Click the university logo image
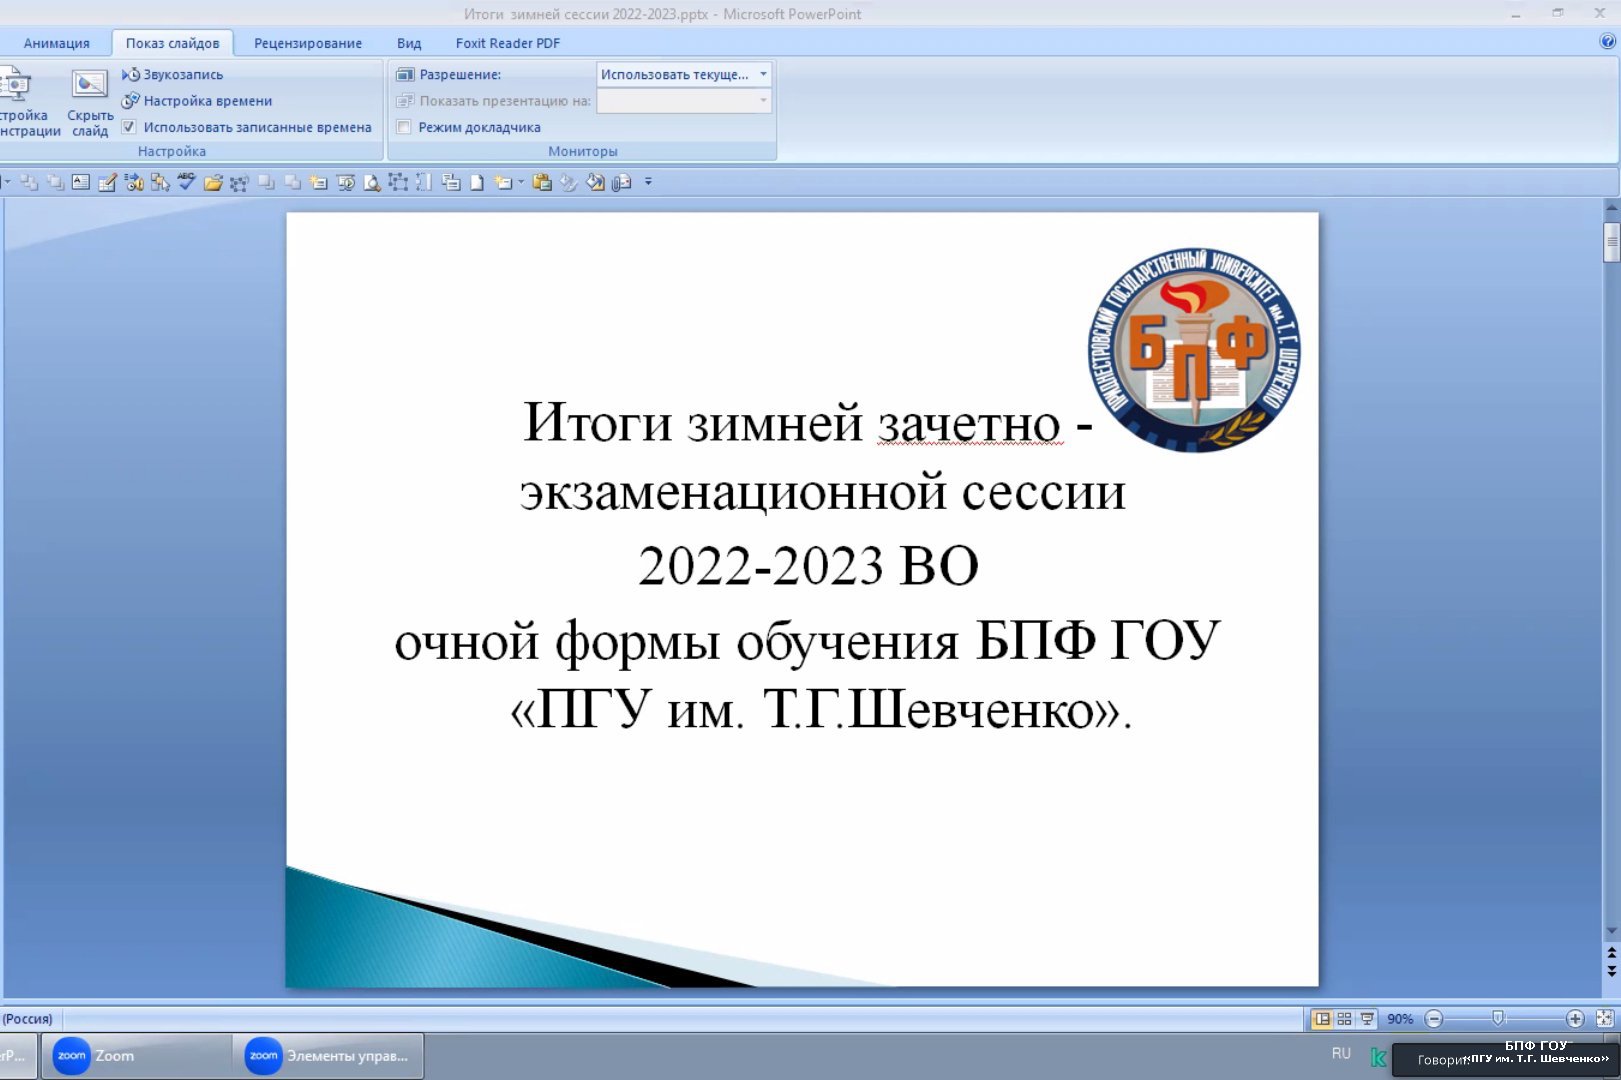The width and height of the screenshot is (1621, 1080). [1194, 350]
